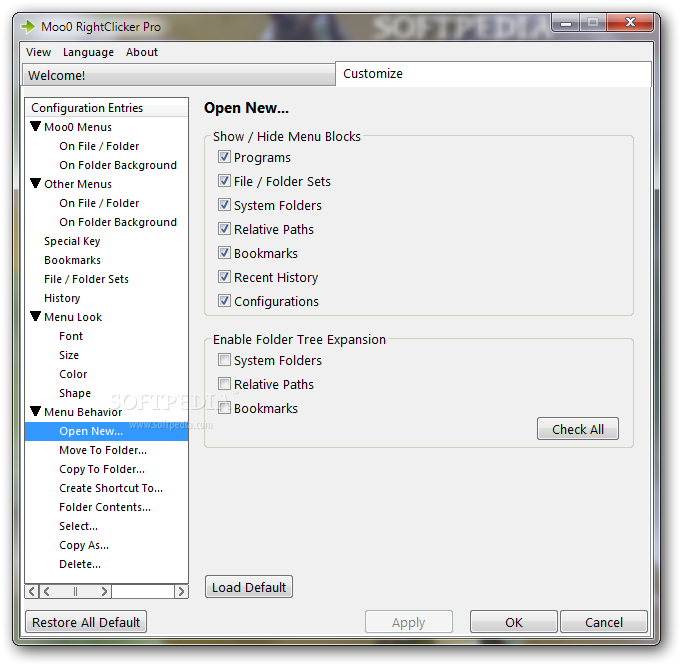Viewport: 681px width, 666px height.
Task: Select the Move To Folder... entry
Action: click(x=103, y=450)
